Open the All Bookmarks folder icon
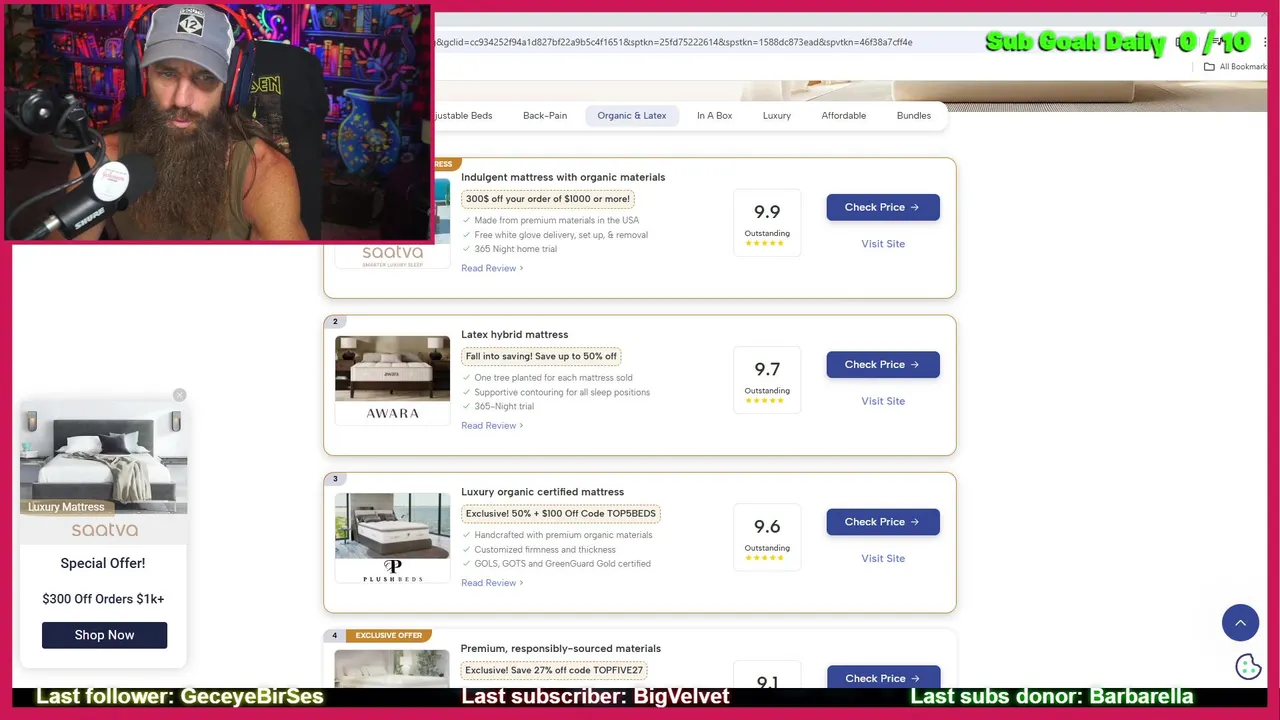 pos(1209,67)
